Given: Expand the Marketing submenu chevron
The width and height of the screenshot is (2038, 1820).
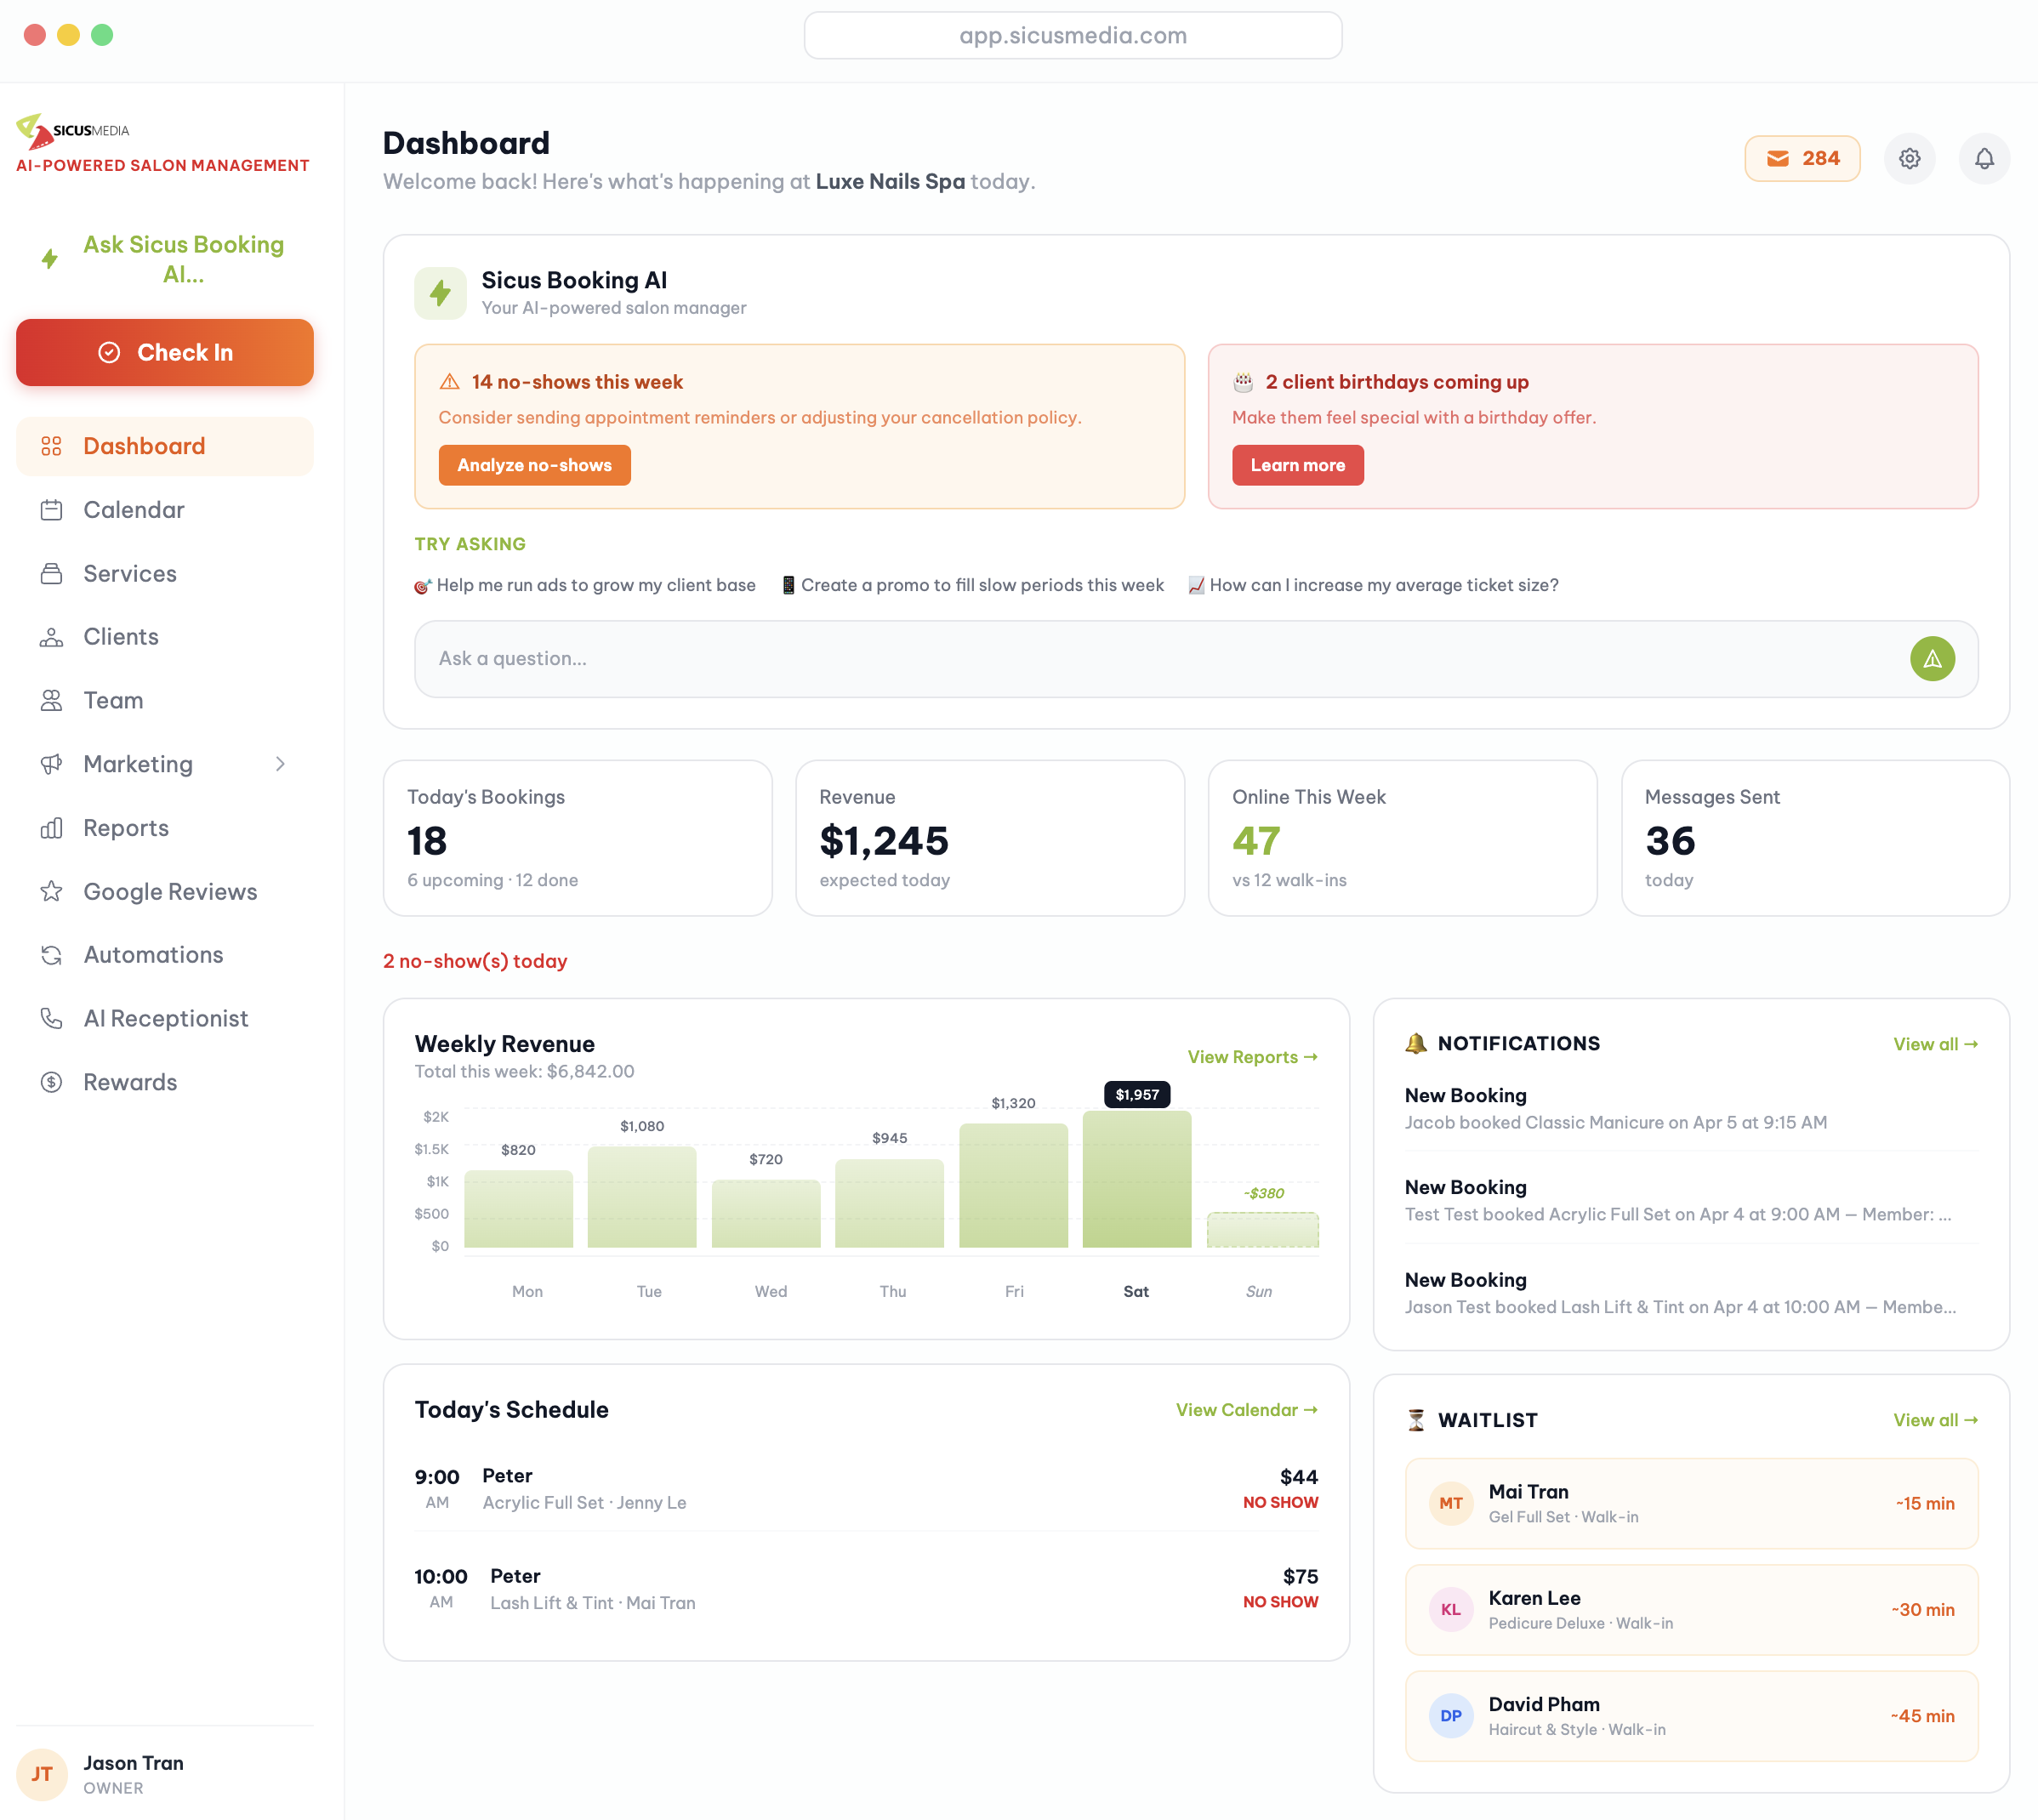Looking at the screenshot, I should pyautogui.click(x=280, y=765).
